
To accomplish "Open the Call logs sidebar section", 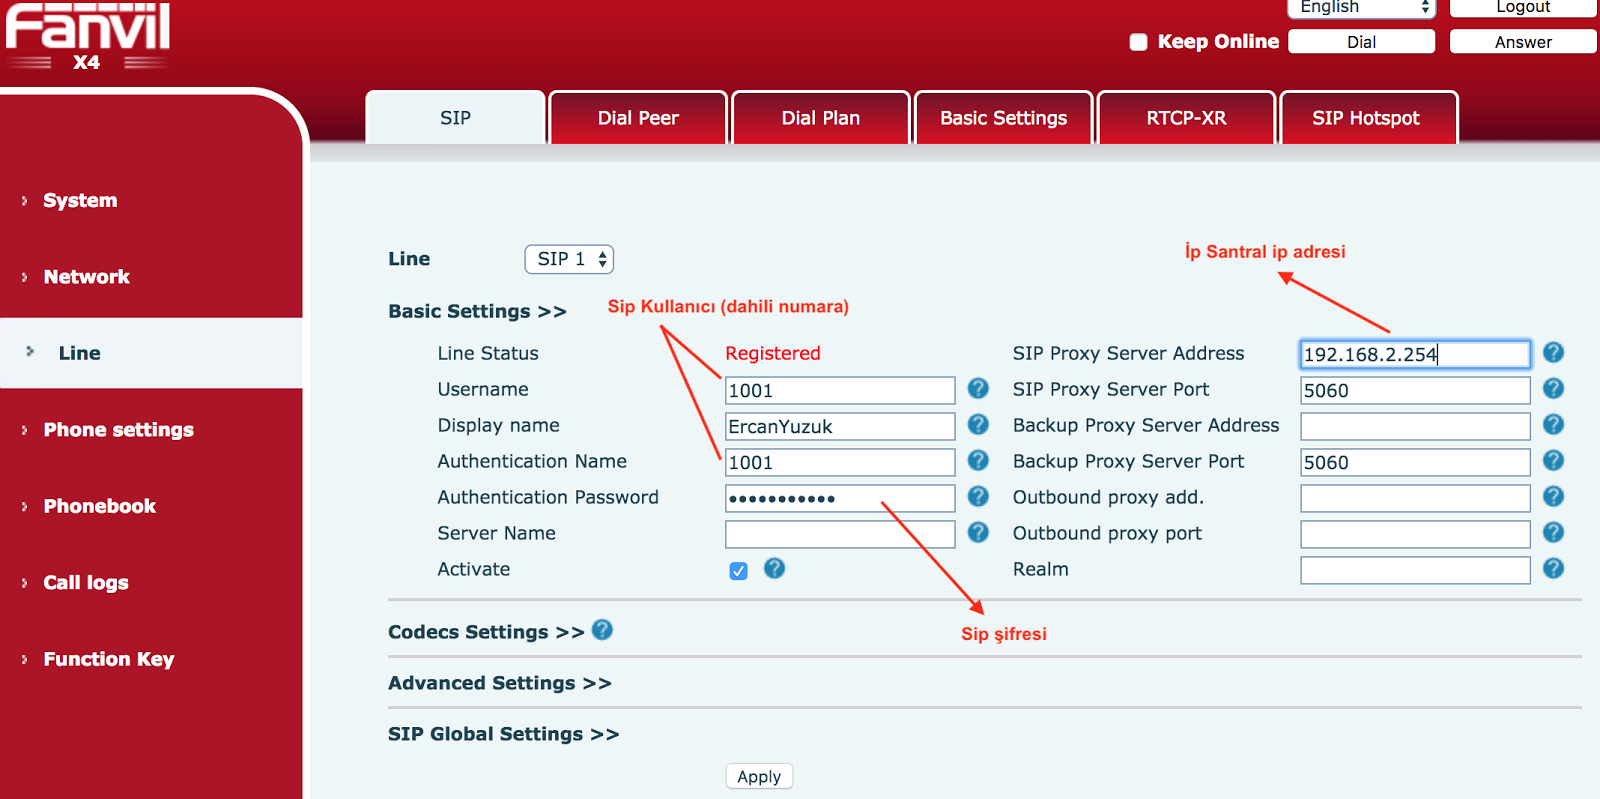I will coord(86,583).
